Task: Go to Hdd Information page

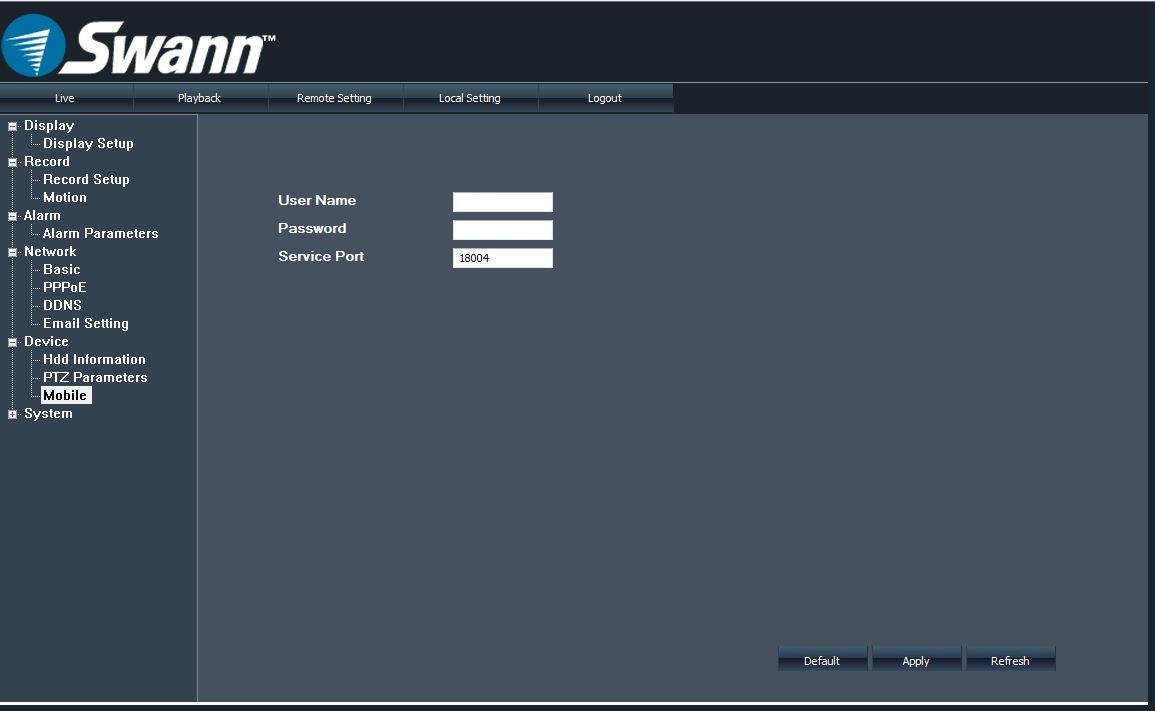Action: point(94,359)
